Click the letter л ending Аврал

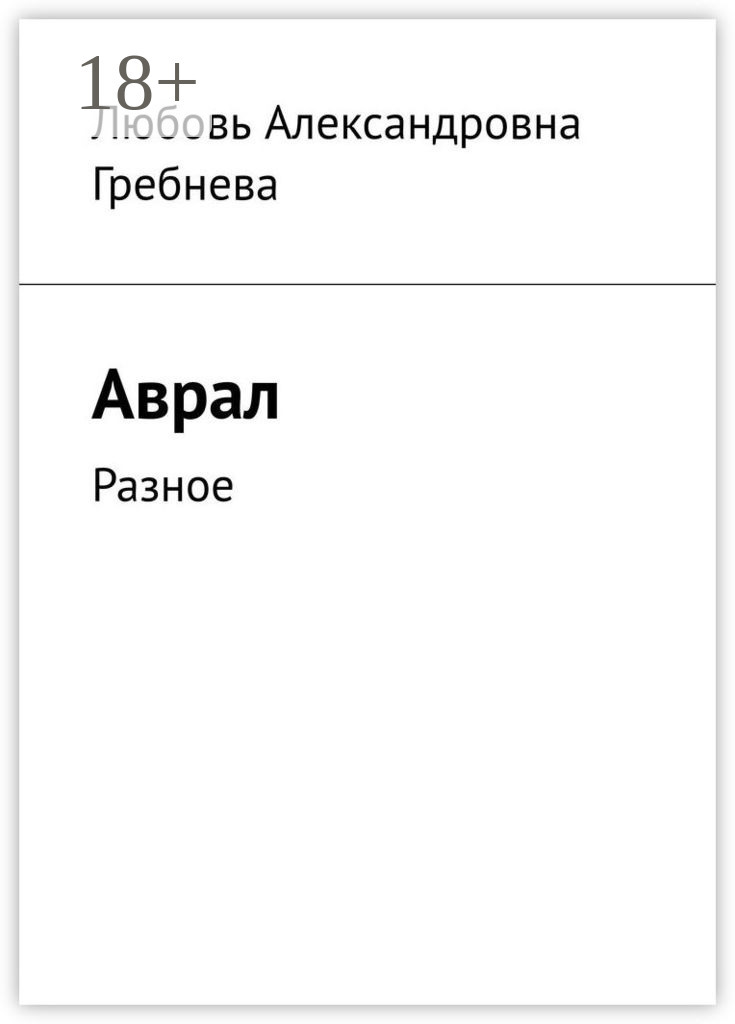click(x=261, y=401)
